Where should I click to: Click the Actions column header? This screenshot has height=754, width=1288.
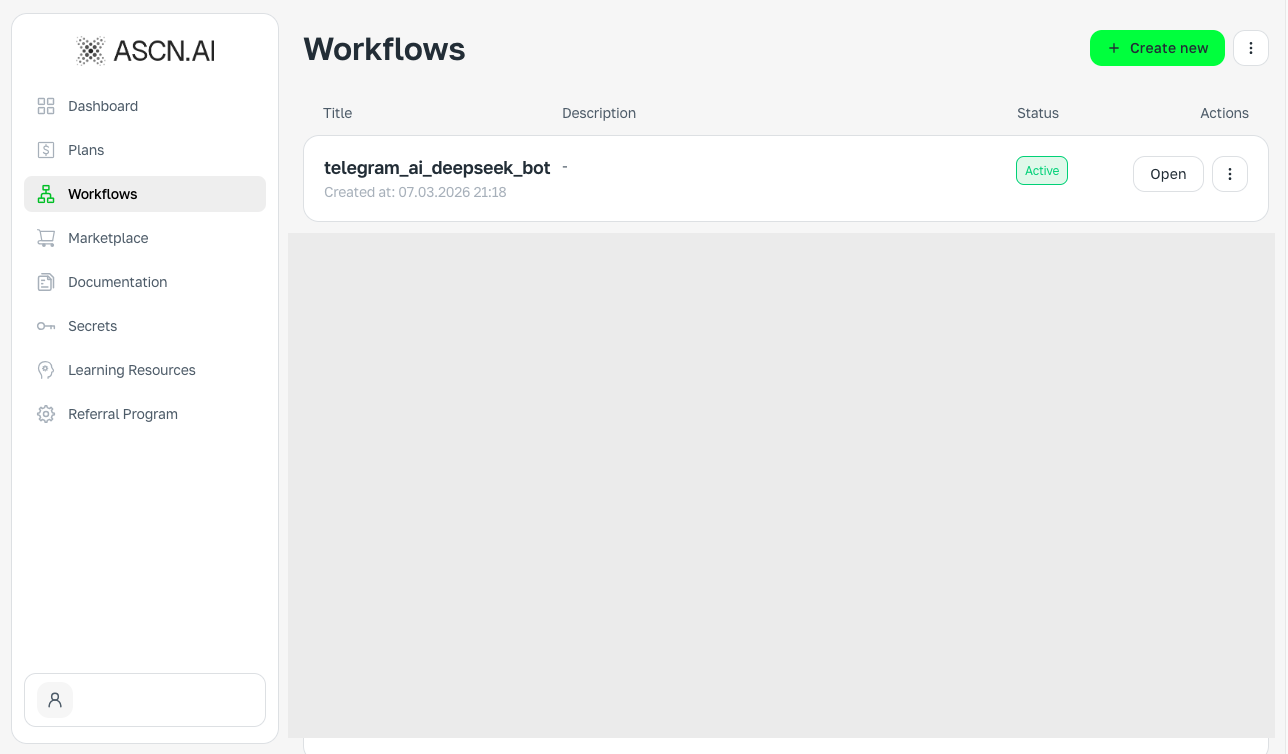click(1224, 113)
